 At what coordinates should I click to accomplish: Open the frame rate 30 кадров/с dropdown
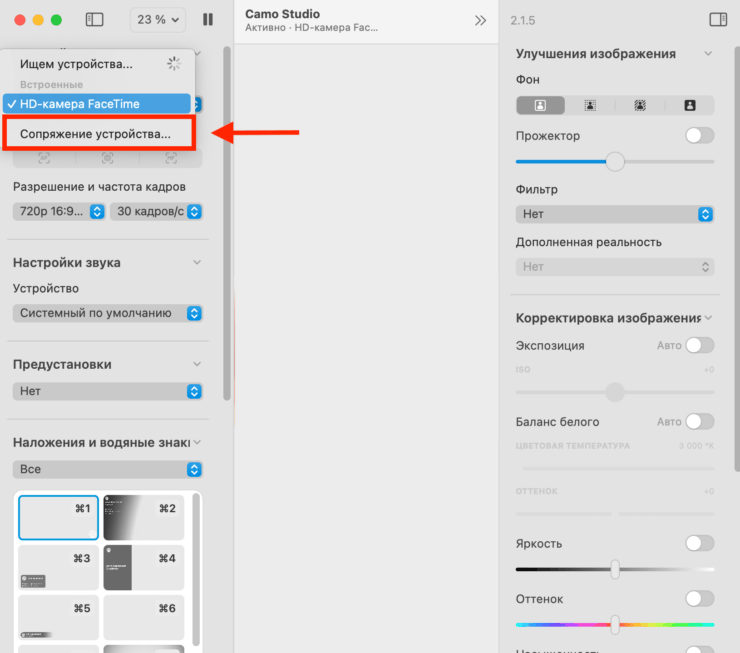pyautogui.click(x=156, y=212)
